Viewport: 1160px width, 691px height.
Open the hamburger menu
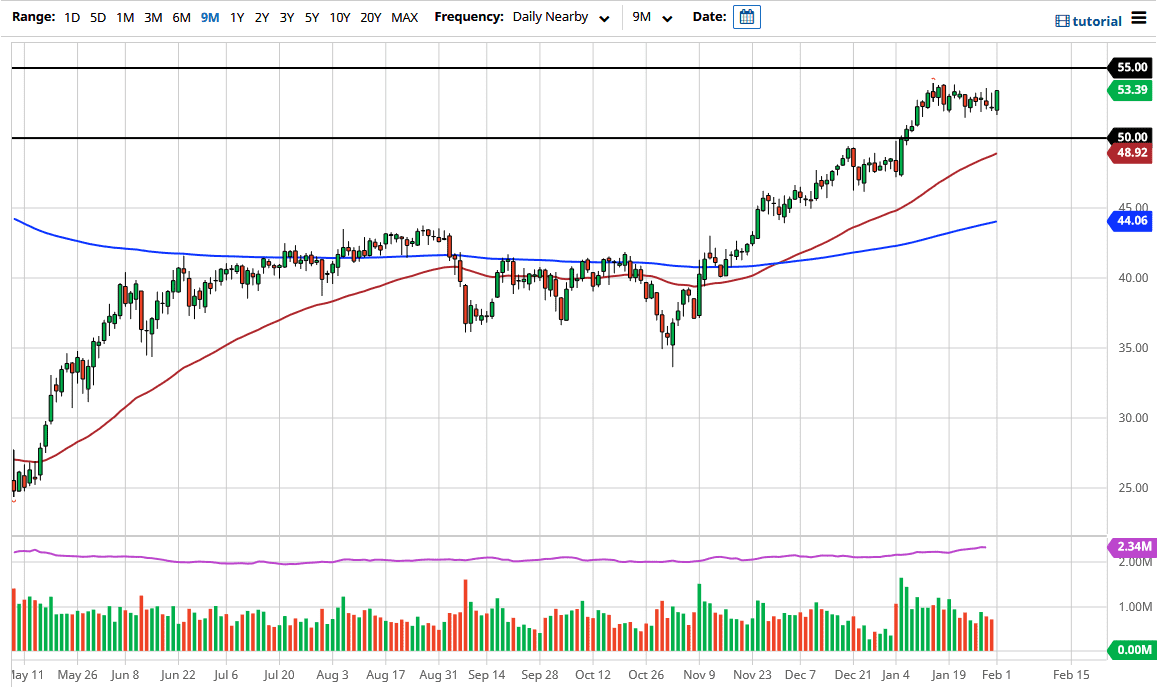1139,17
